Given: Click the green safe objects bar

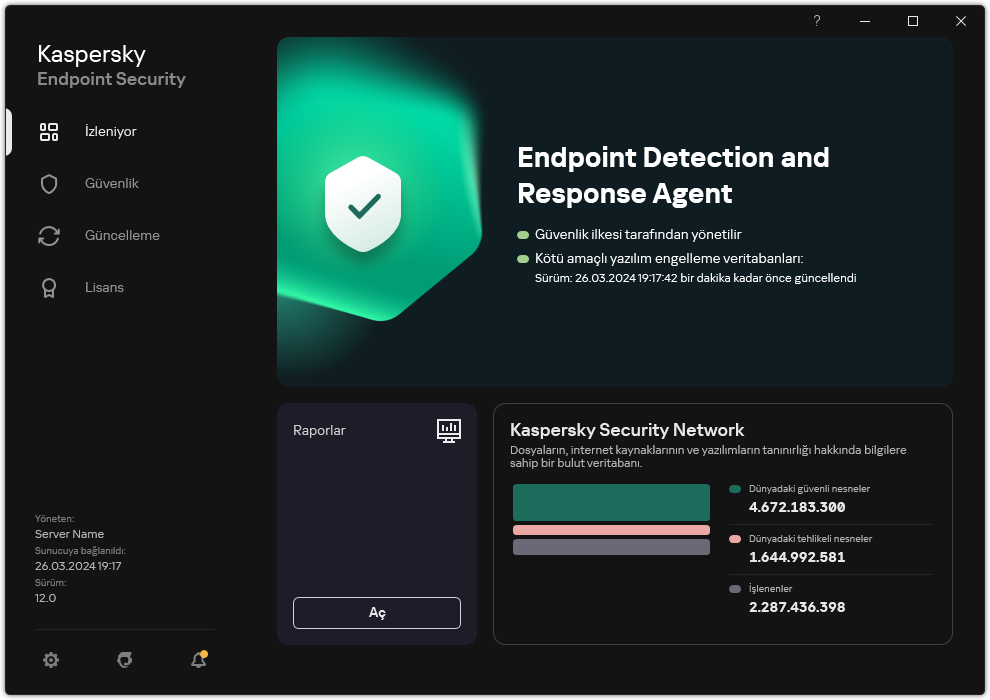Looking at the screenshot, I should [611, 502].
